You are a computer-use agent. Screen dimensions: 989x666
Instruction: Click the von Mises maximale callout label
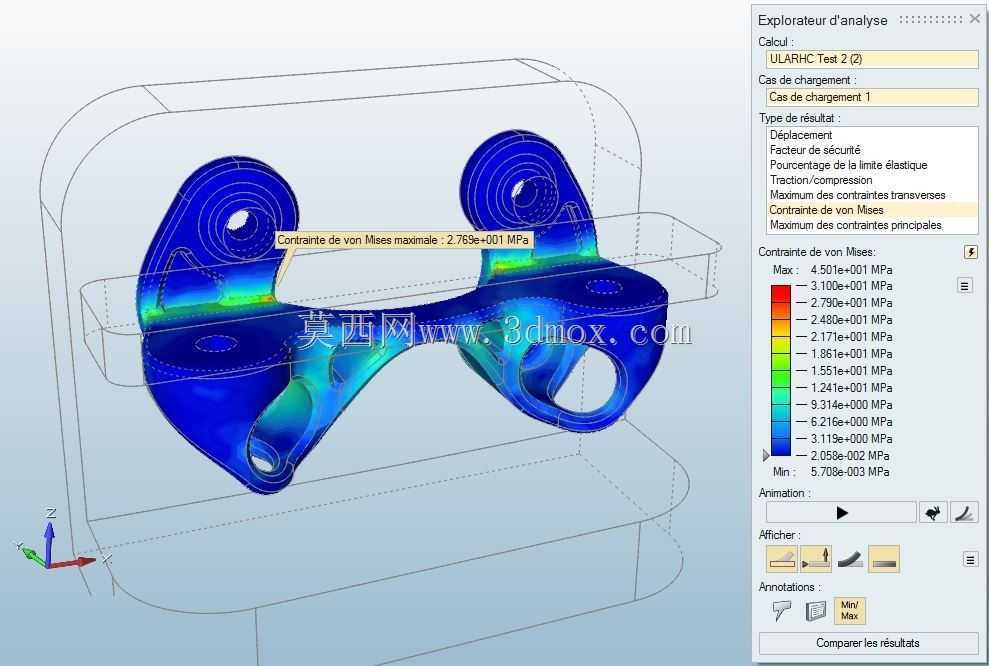pyautogui.click(x=403, y=240)
